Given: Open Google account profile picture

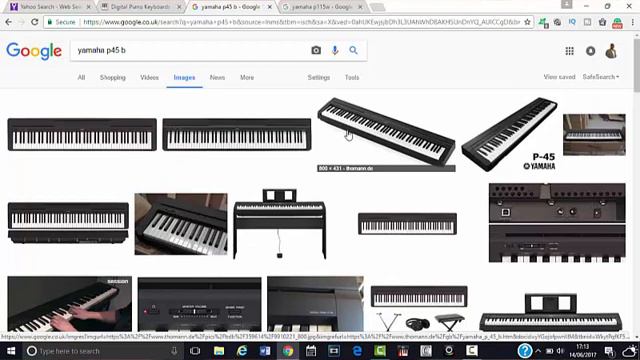Looking at the screenshot, I should [611, 51].
